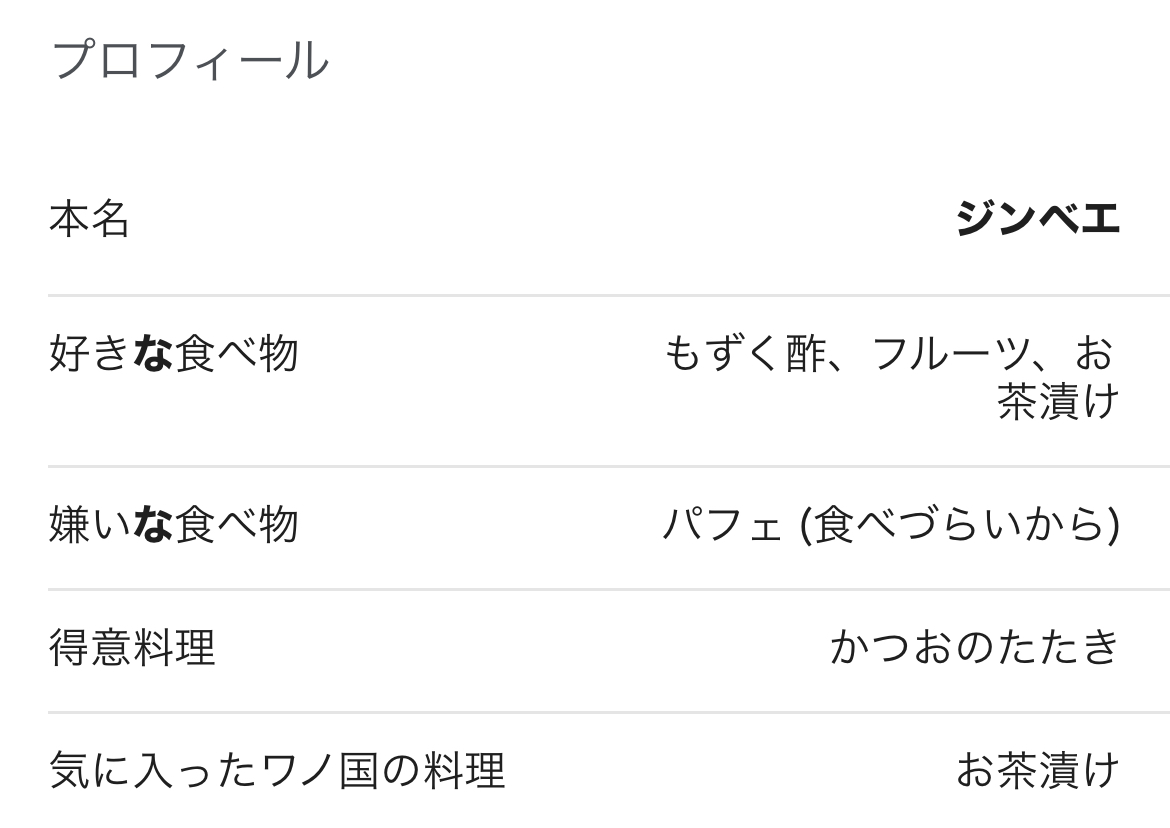Screen dimensions: 1170x828
Task: Select the 好きな食べ物 label
Action: [x=173, y=354]
